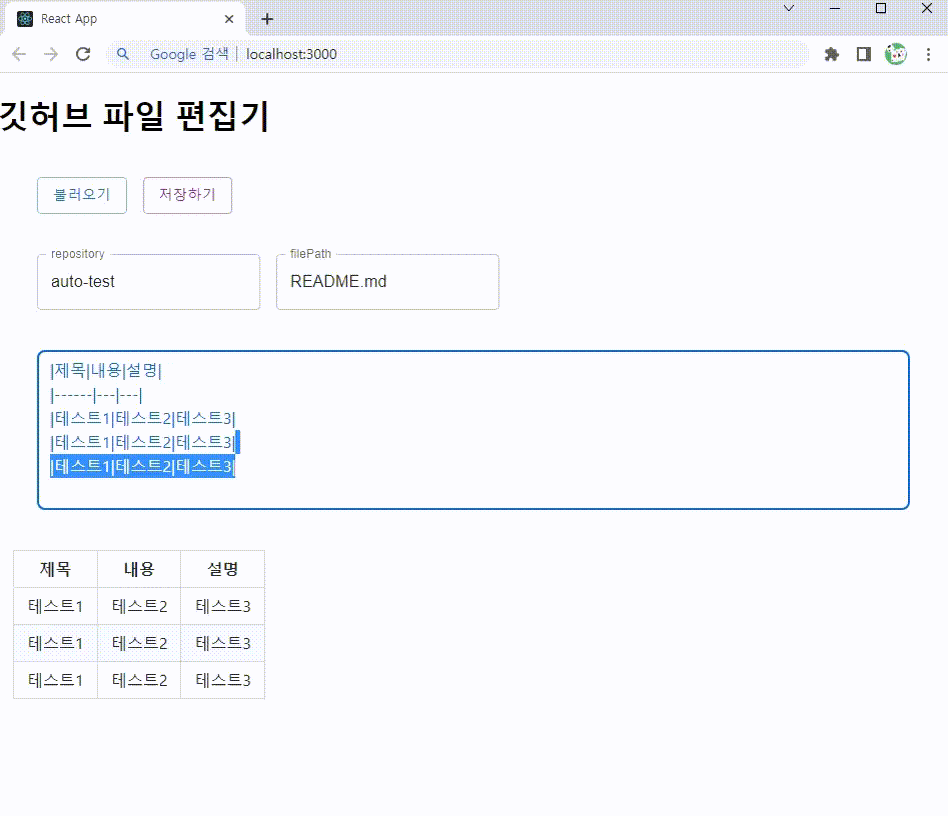Open the Chrome profile avatar
The image size is (948, 816).
click(895, 54)
